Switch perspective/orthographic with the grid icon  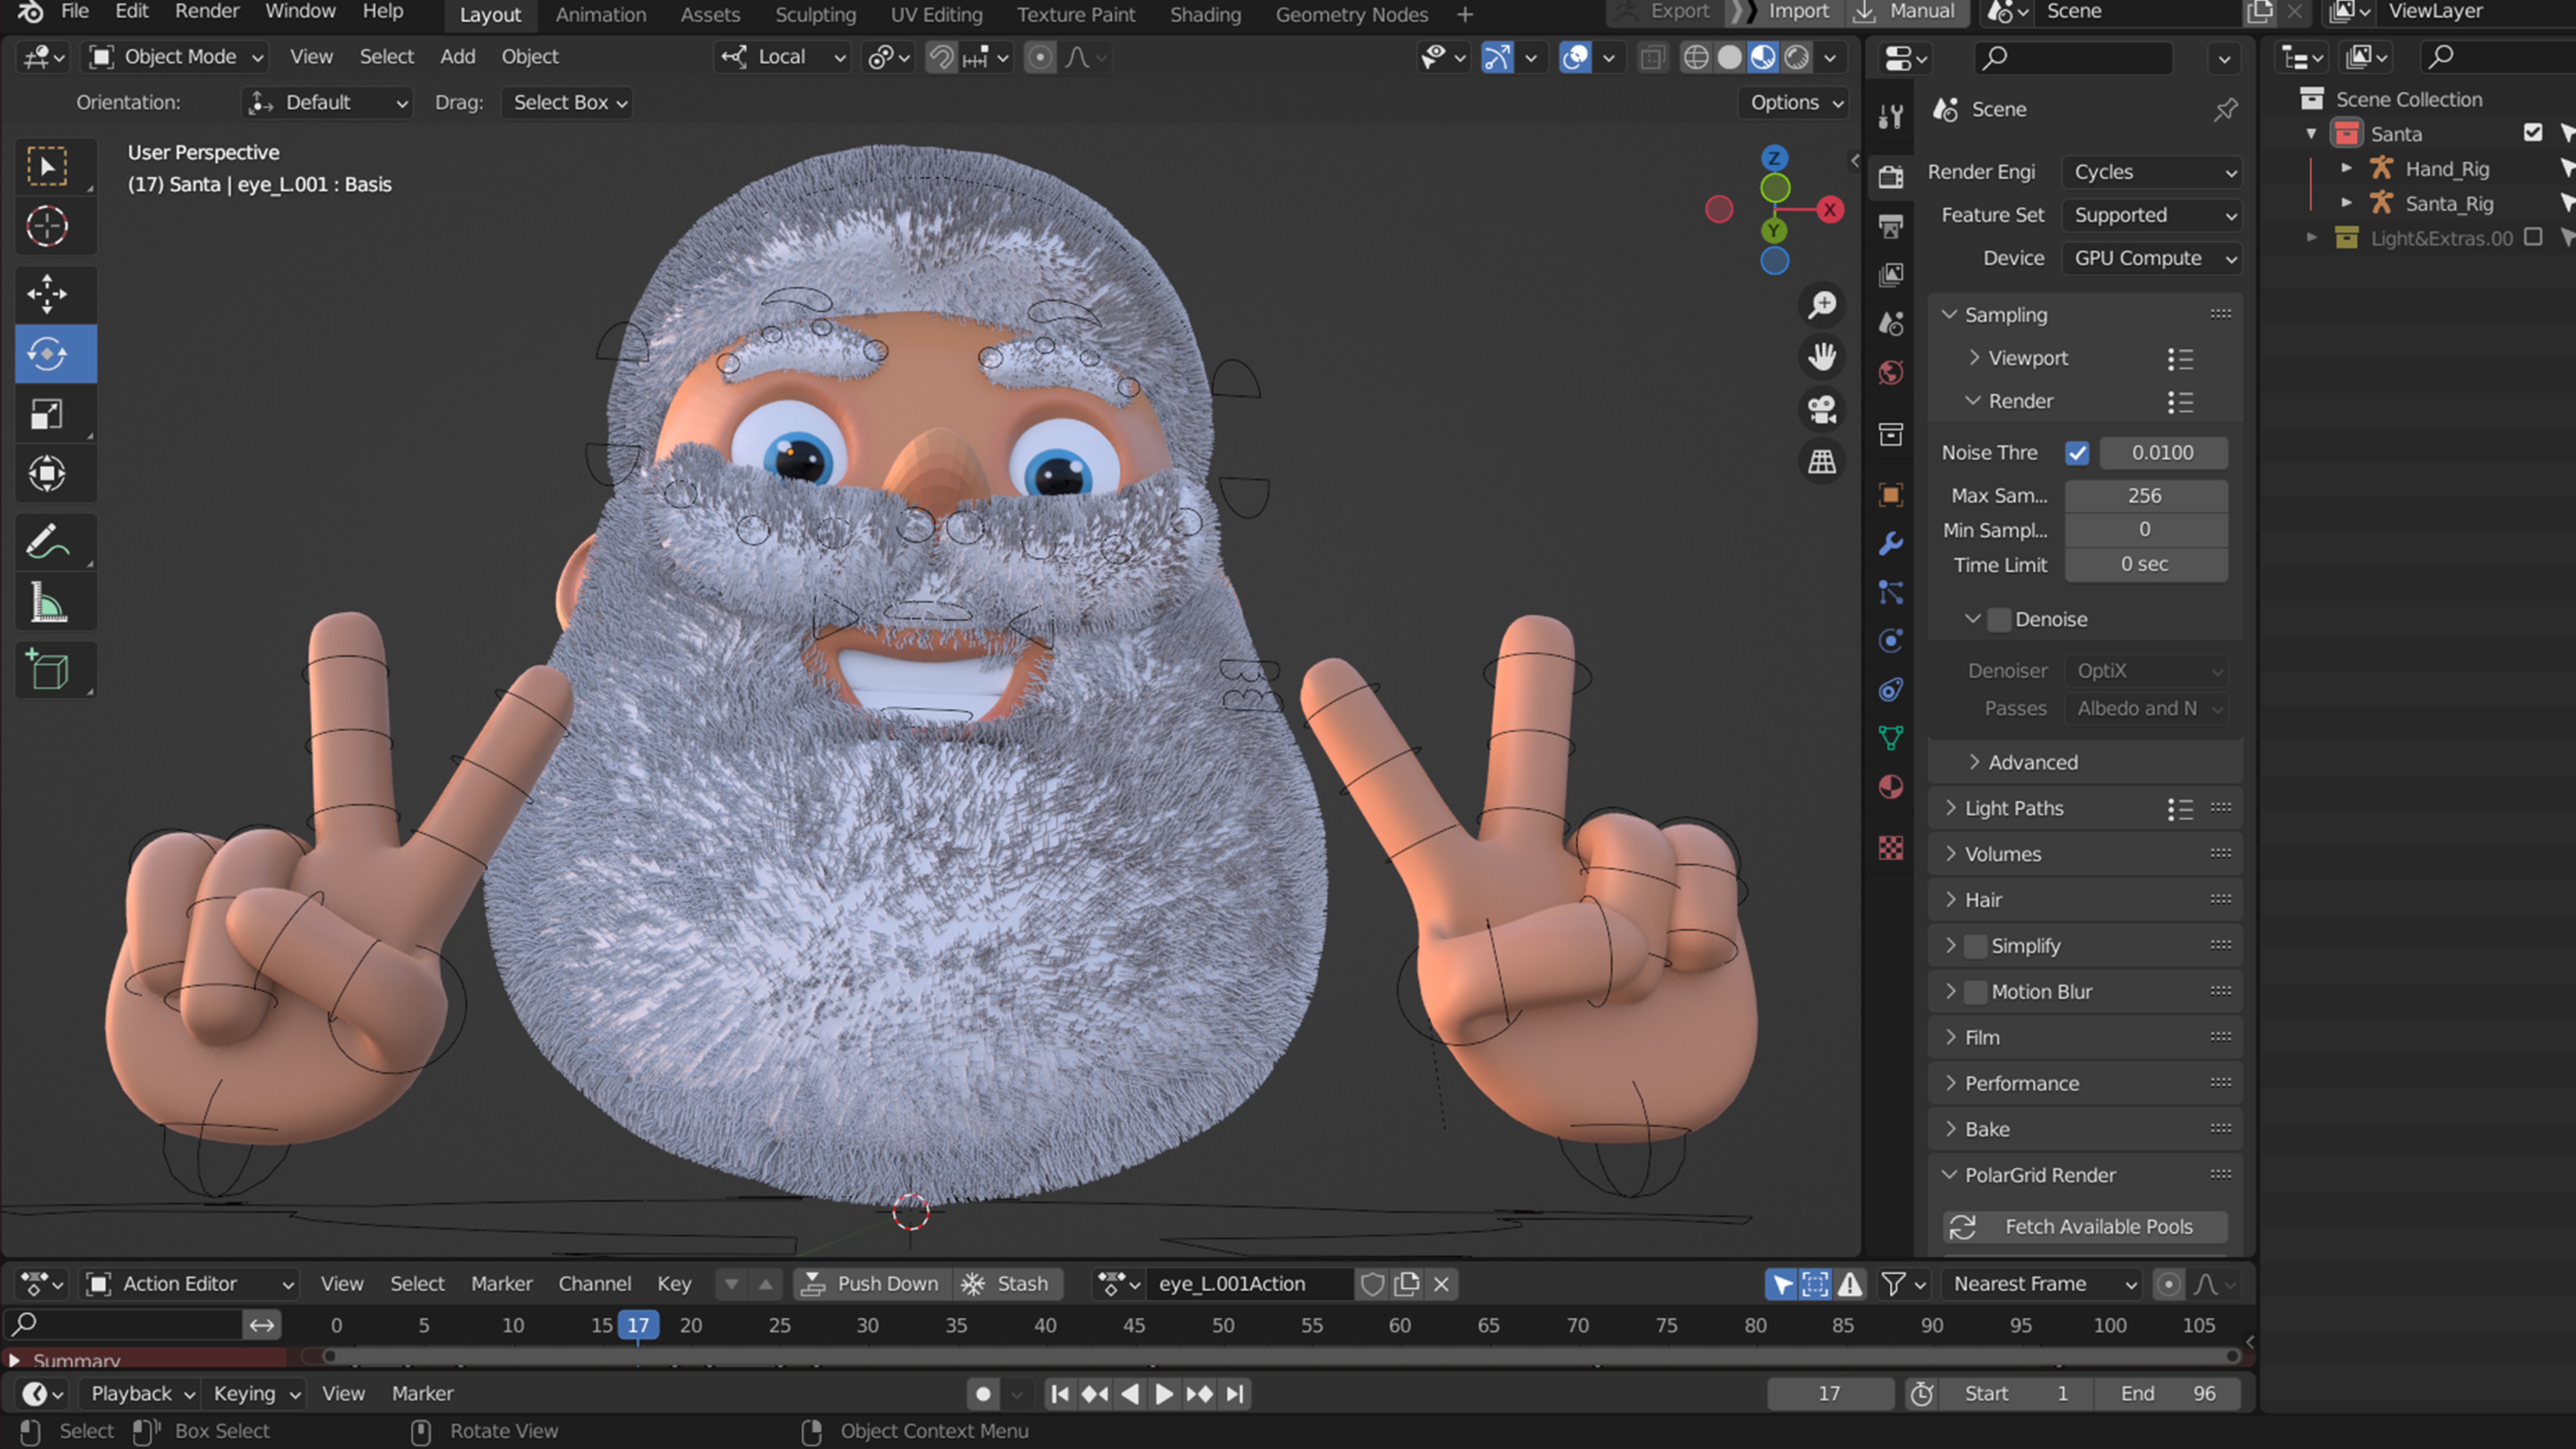tap(1822, 461)
